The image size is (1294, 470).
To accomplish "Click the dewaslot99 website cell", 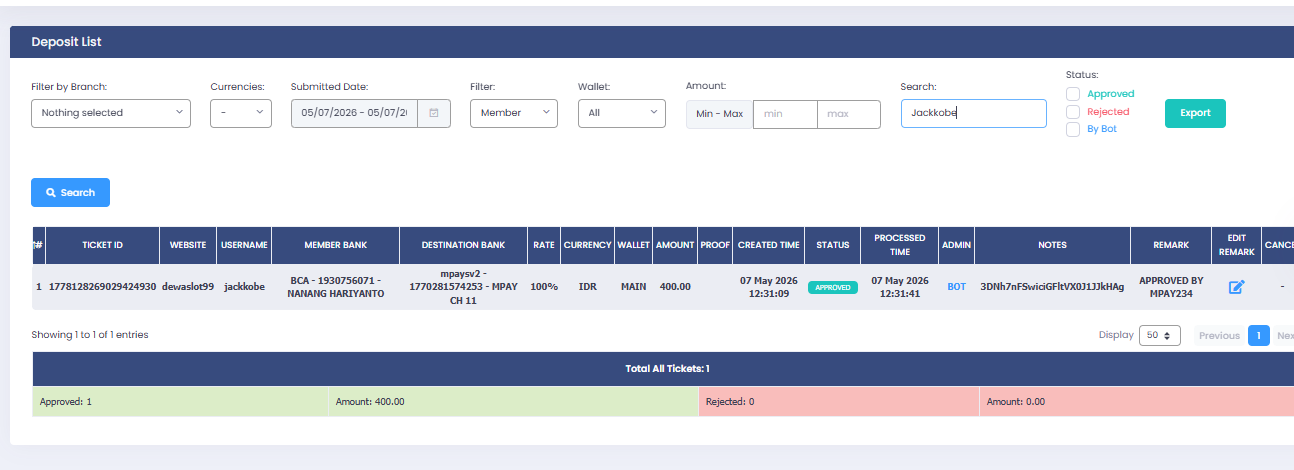I will pyautogui.click(x=188, y=287).
